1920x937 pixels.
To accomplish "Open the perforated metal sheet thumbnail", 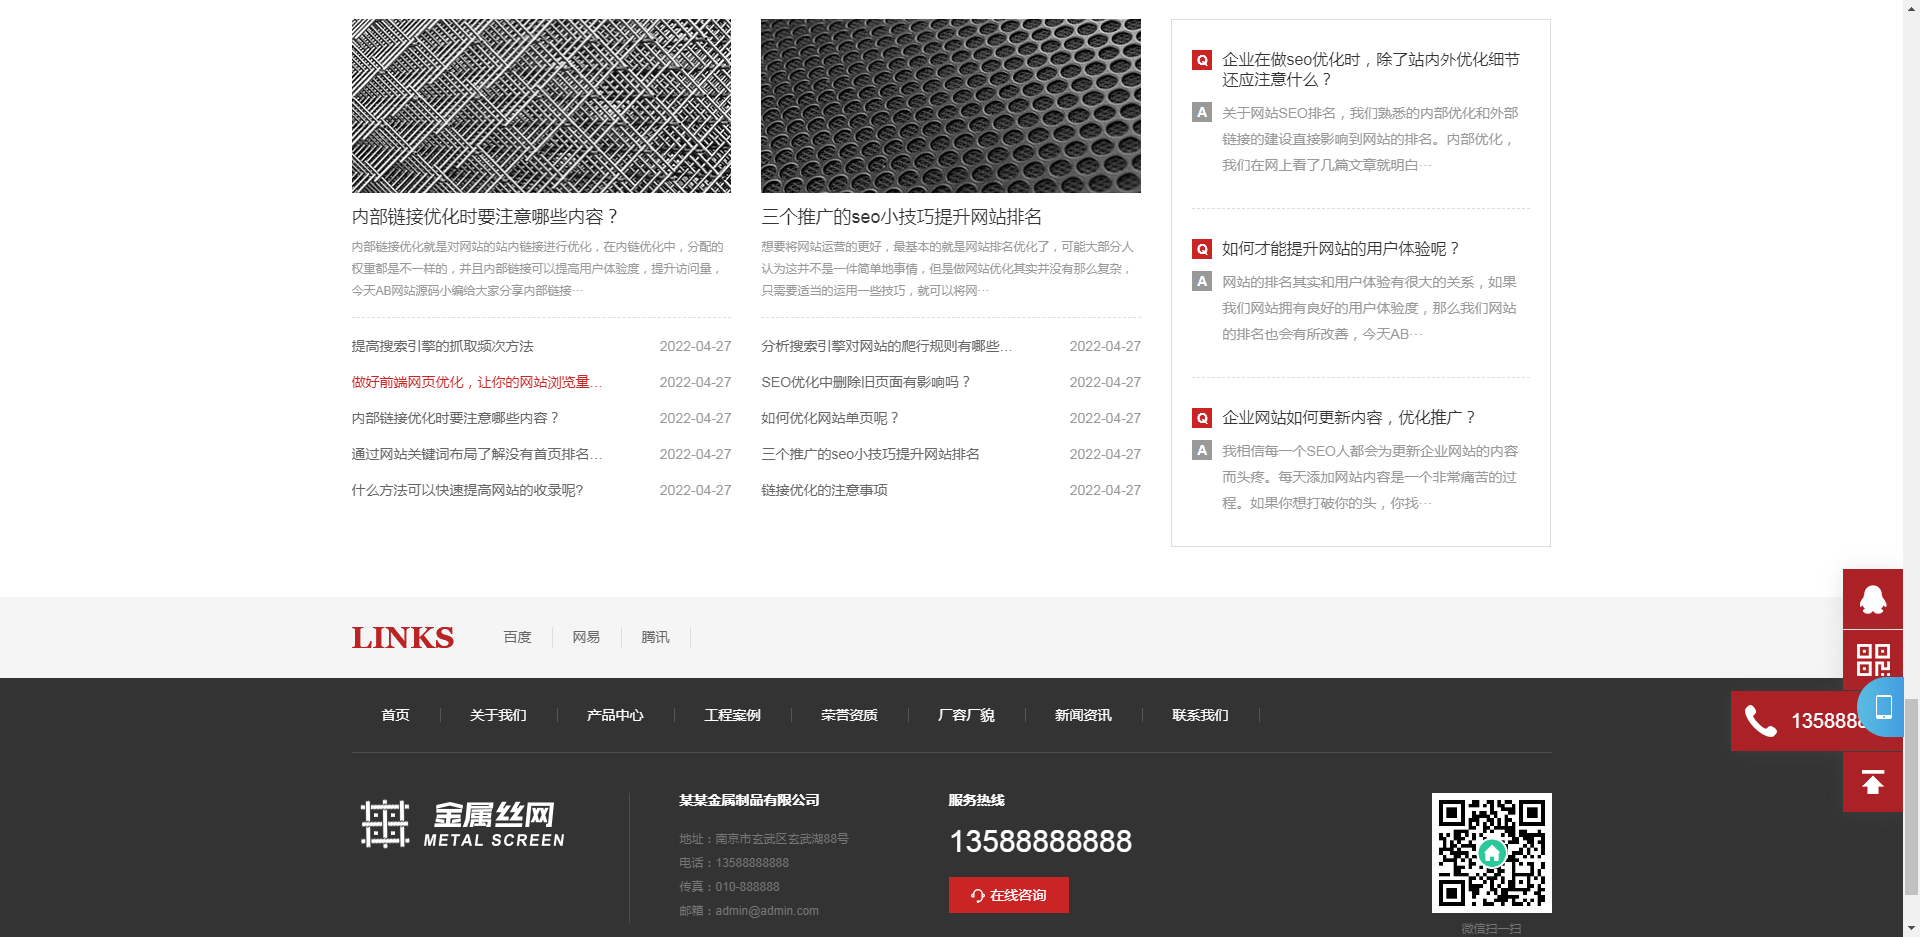I will click(950, 106).
